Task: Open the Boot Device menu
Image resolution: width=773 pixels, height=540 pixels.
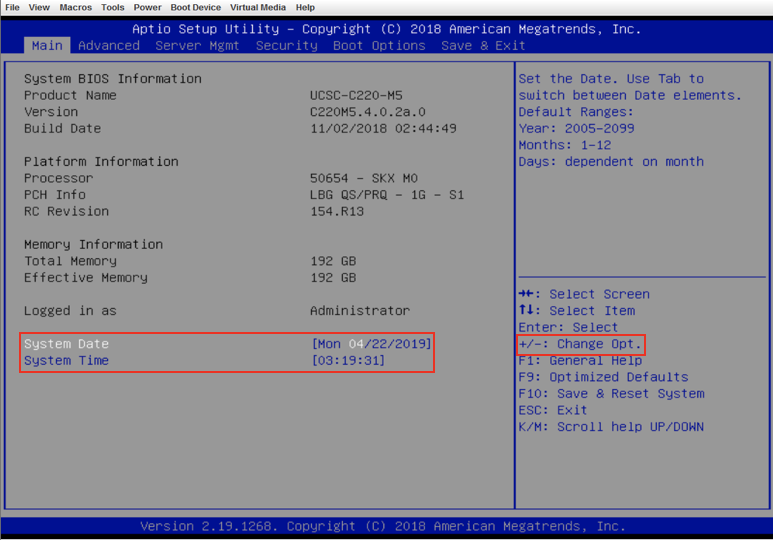Action: (196, 7)
